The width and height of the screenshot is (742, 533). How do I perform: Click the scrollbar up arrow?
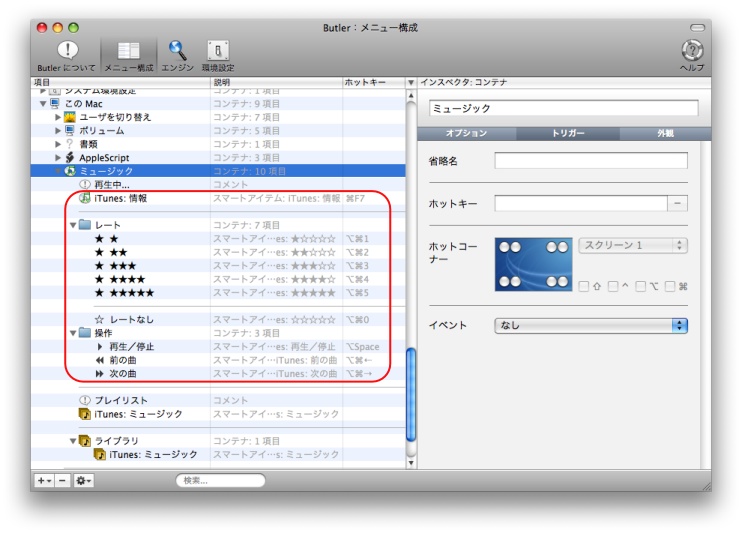click(x=411, y=96)
